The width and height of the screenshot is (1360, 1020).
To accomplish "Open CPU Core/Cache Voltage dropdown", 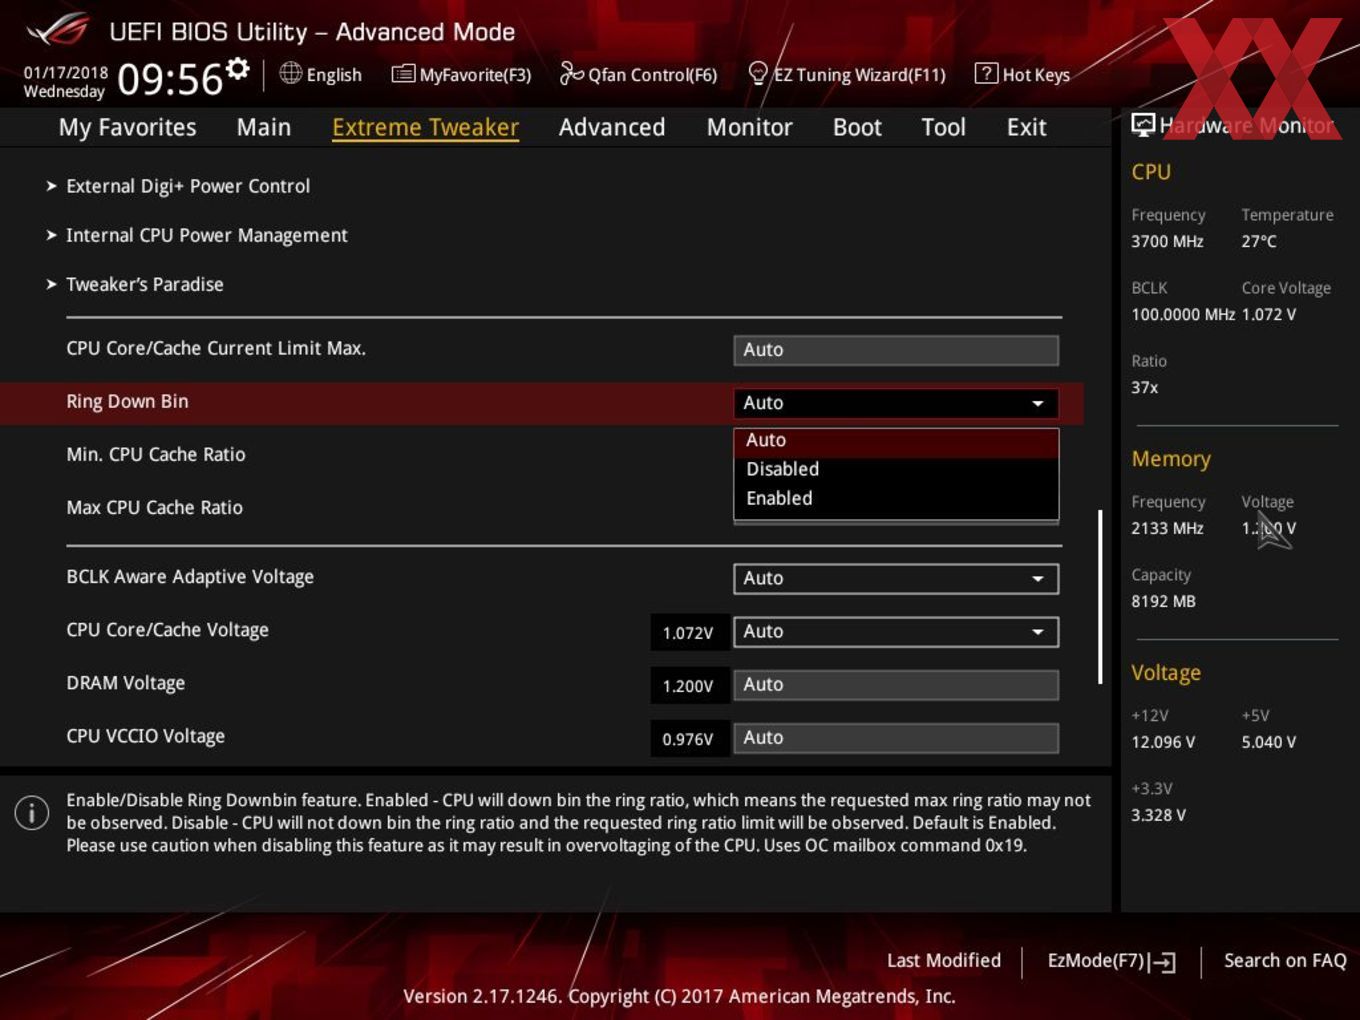I will 896,632.
